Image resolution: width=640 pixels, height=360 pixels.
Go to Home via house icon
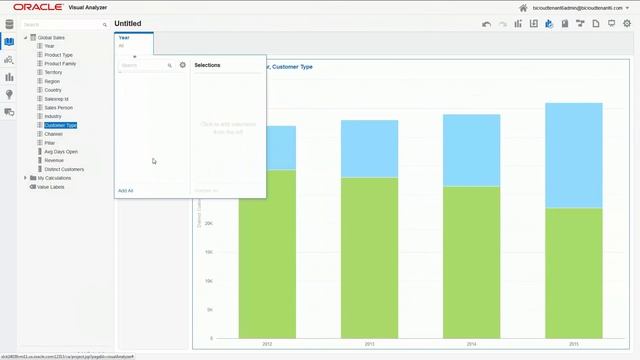coord(523,8)
